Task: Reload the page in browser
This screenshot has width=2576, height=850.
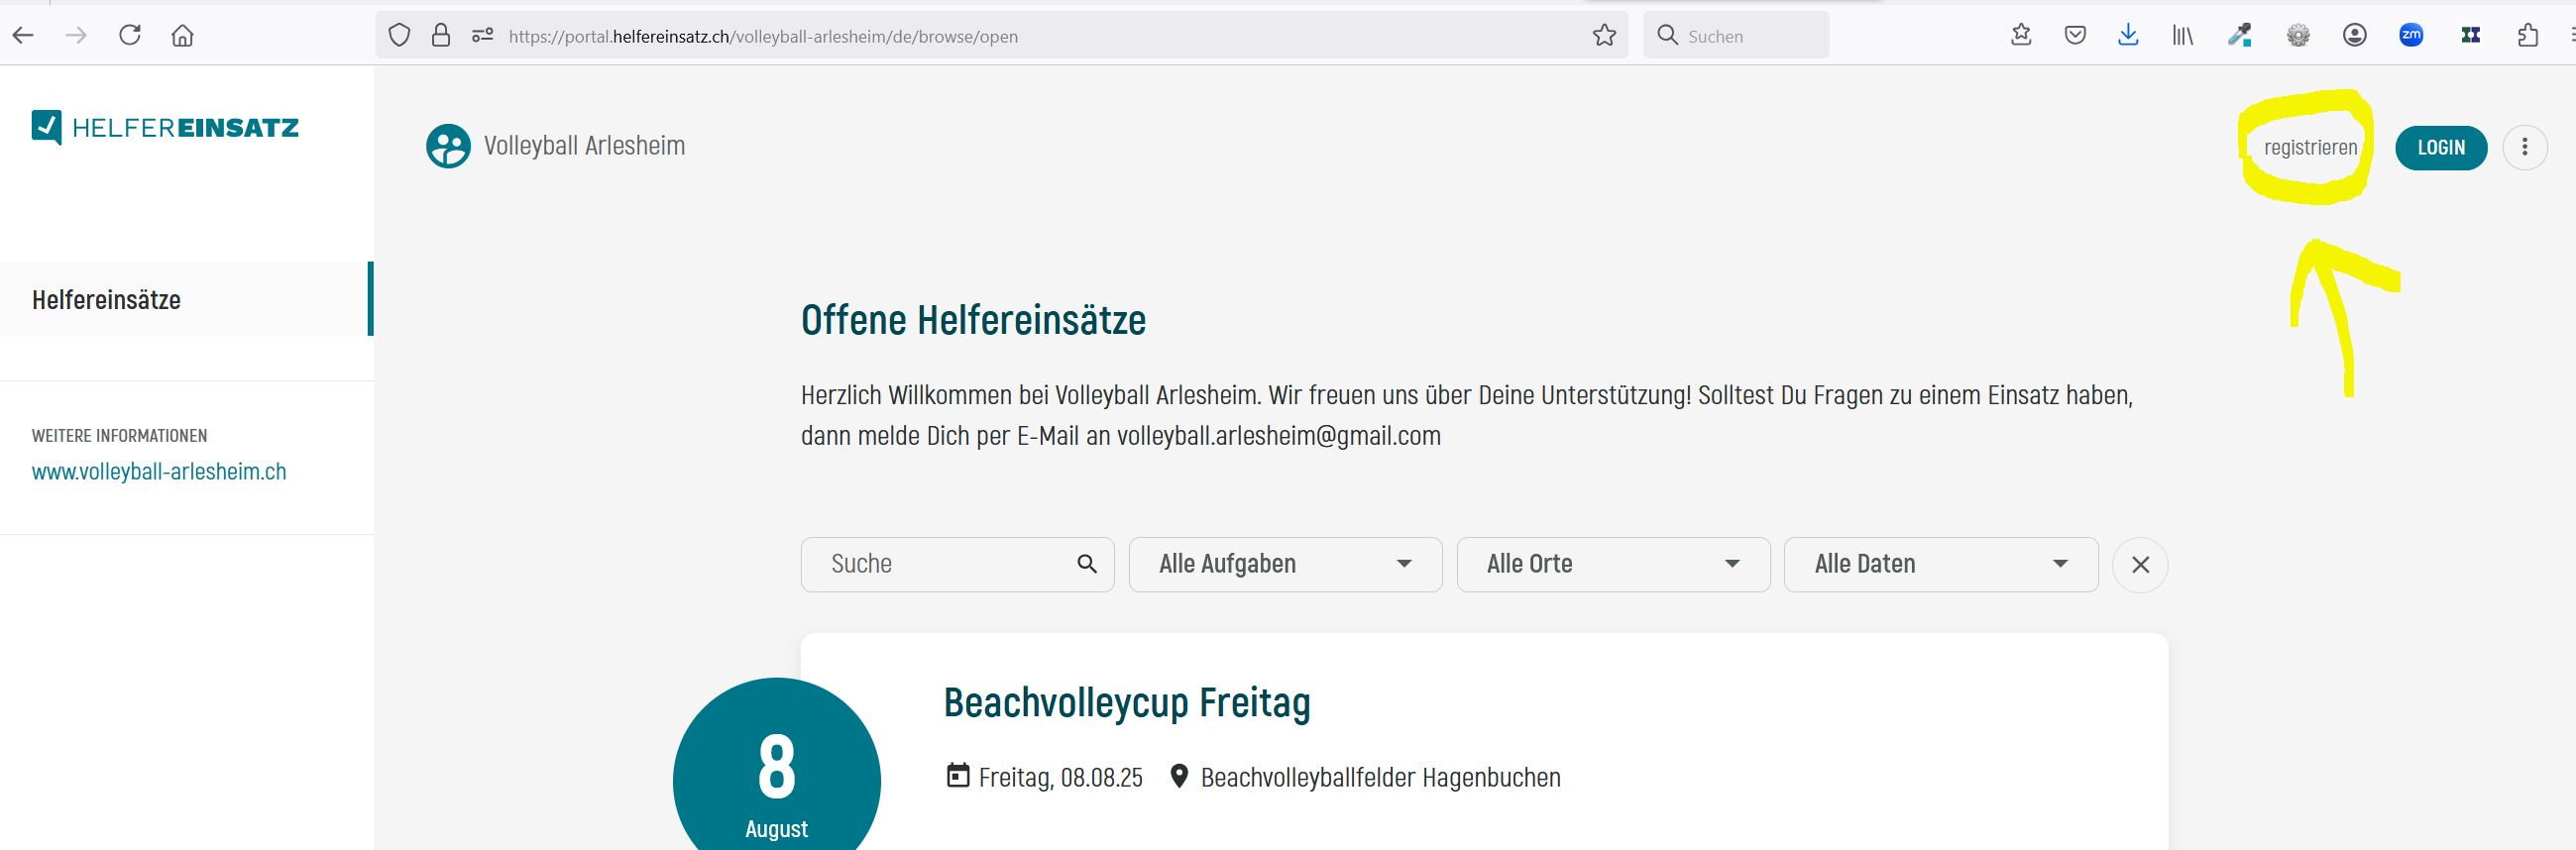Action: click(x=130, y=36)
